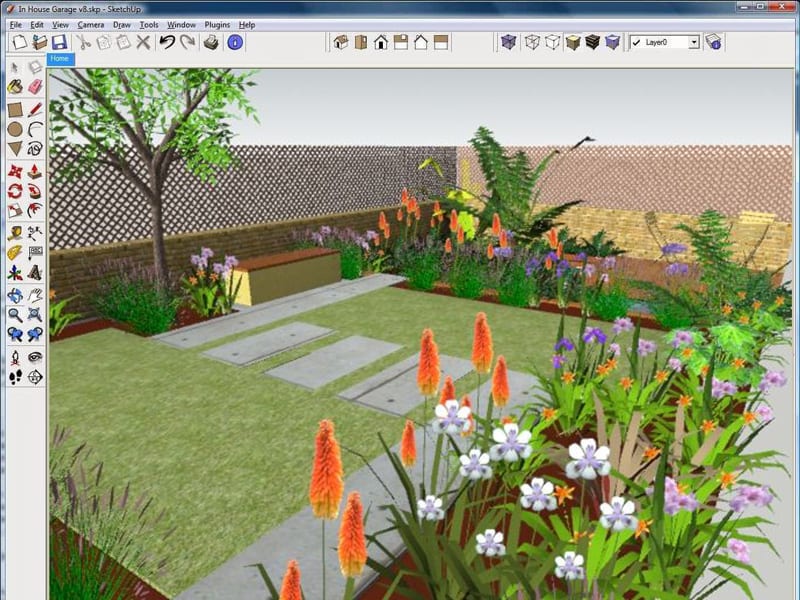Click the Paste toolbar icon

pyautogui.click(x=124, y=42)
